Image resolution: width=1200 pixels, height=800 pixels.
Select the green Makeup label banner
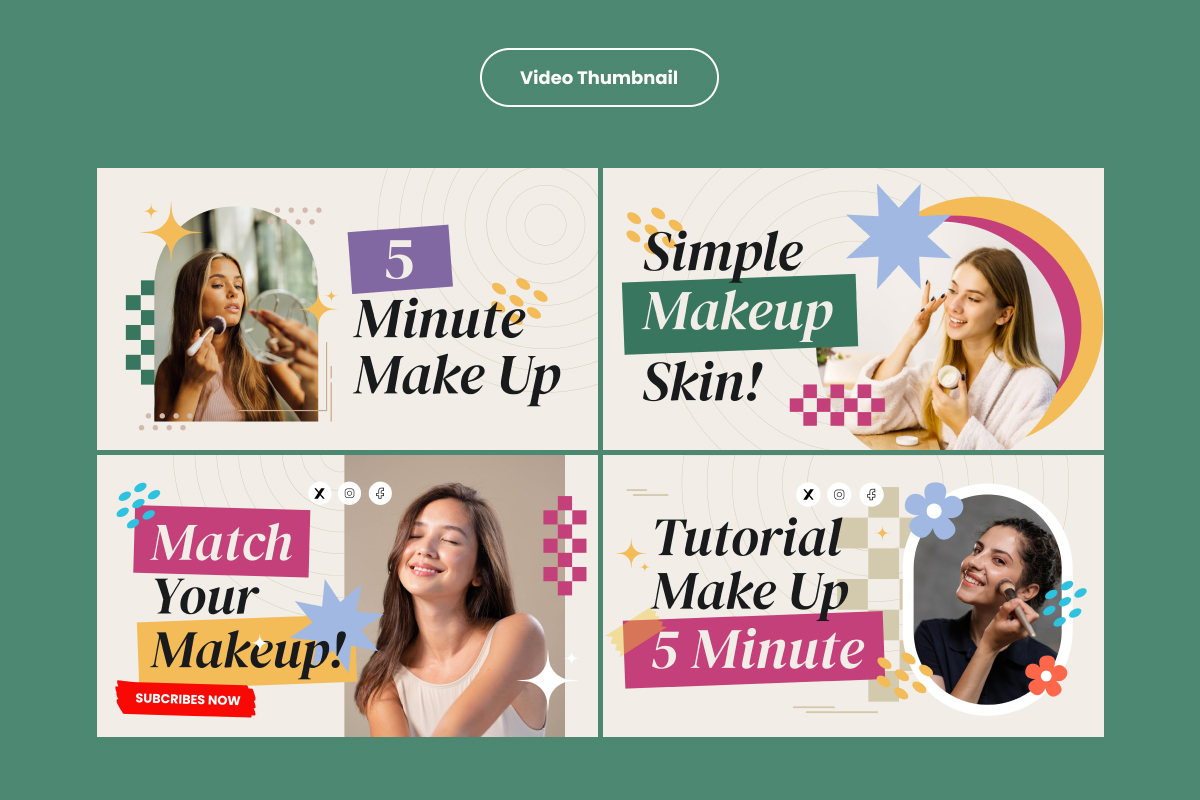click(740, 313)
